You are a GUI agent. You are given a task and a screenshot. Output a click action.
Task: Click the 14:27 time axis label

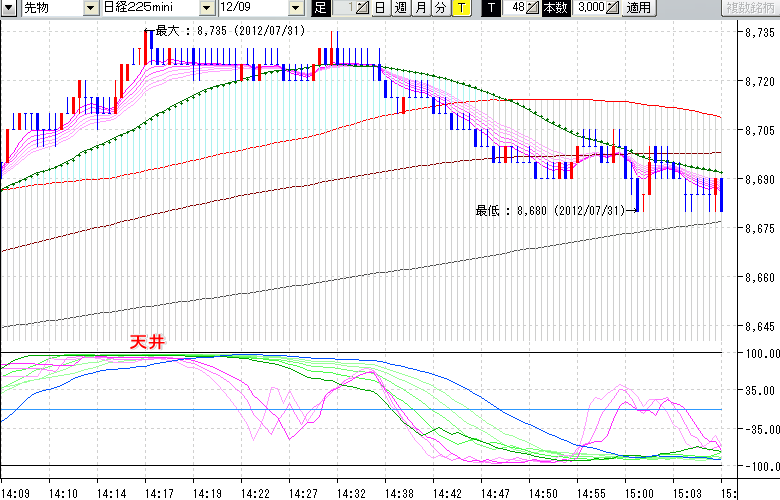[x=303, y=494]
